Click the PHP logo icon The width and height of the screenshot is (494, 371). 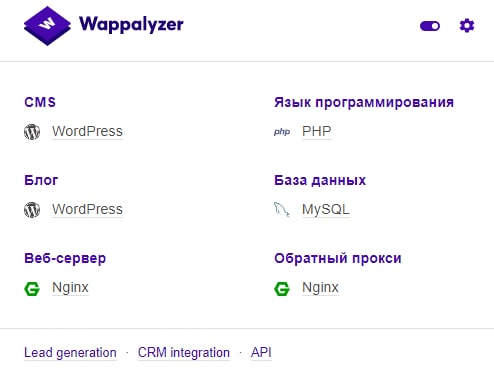click(x=282, y=132)
